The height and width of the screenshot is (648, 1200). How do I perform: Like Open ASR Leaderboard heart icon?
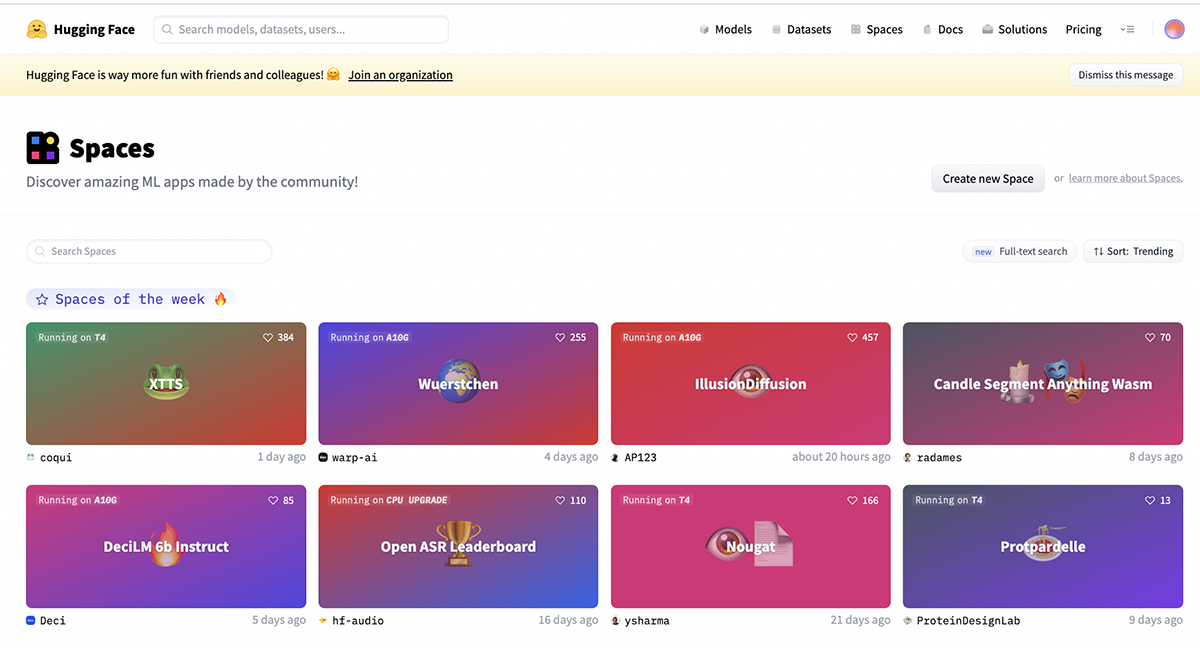pyautogui.click(x=560, y=501)
